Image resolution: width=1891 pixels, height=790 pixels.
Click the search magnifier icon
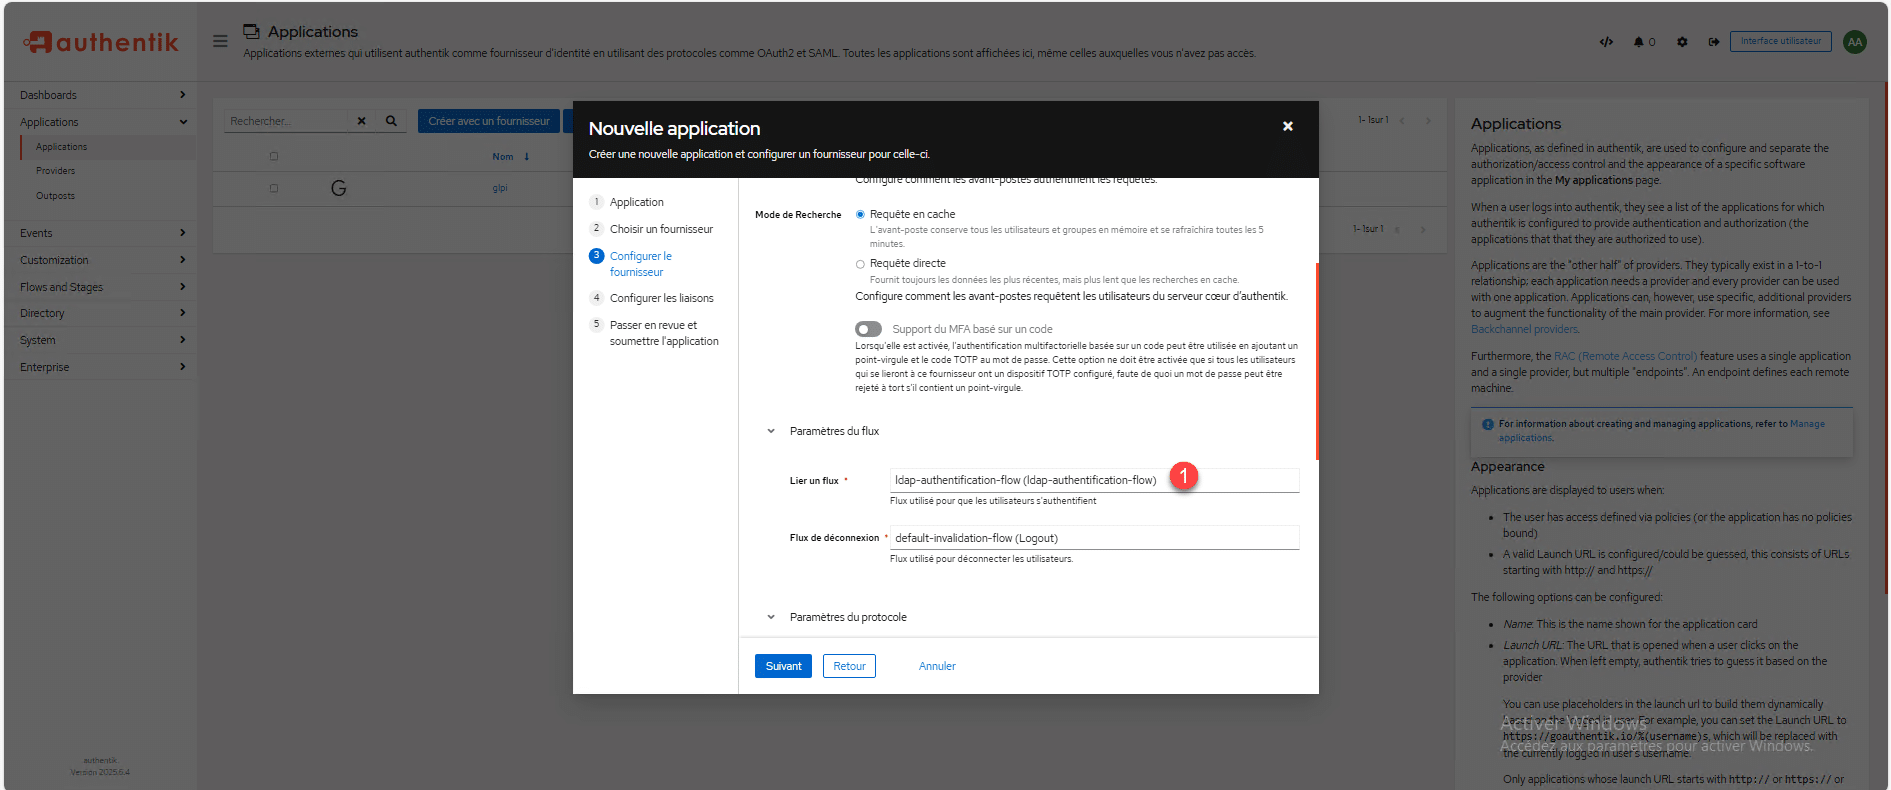click(391, 121)
